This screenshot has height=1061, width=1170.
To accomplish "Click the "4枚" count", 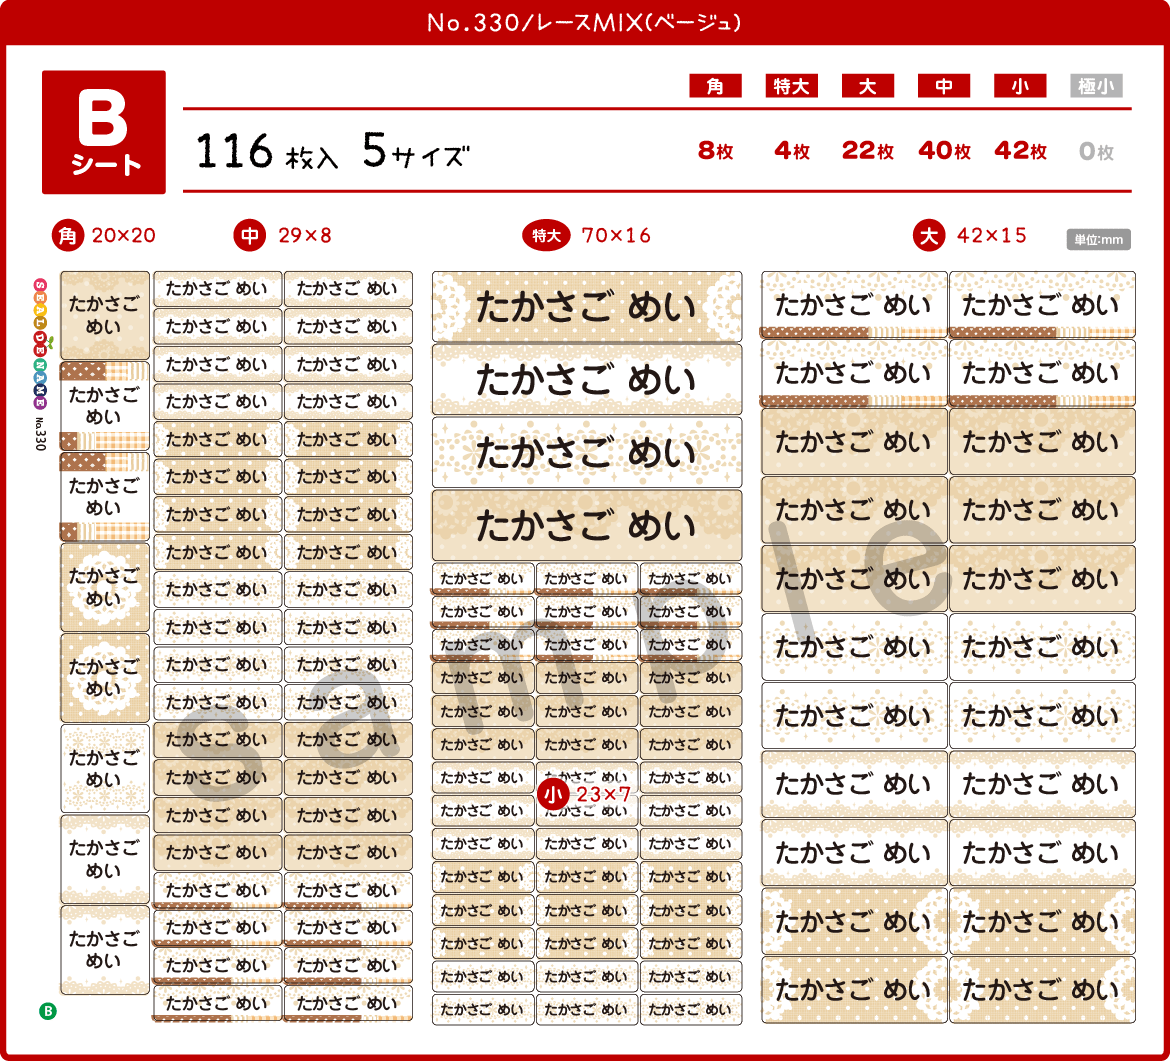I will pos(792,151).
